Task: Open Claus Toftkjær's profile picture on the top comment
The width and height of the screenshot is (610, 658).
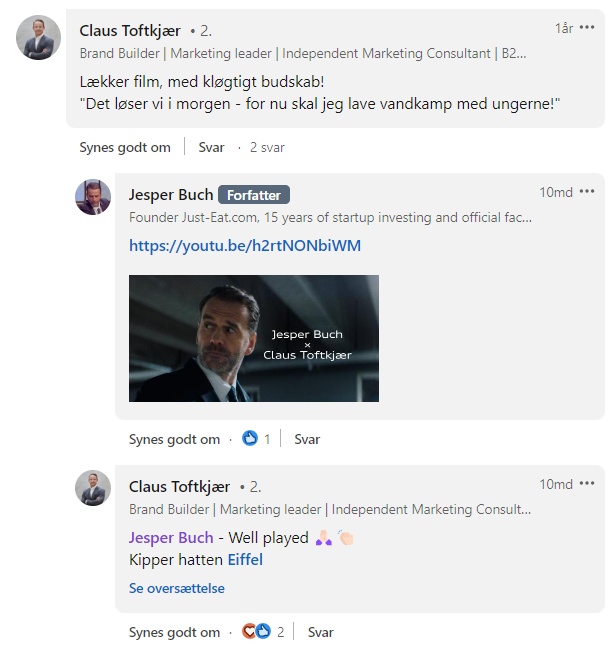Action: [x=38, y=38]
